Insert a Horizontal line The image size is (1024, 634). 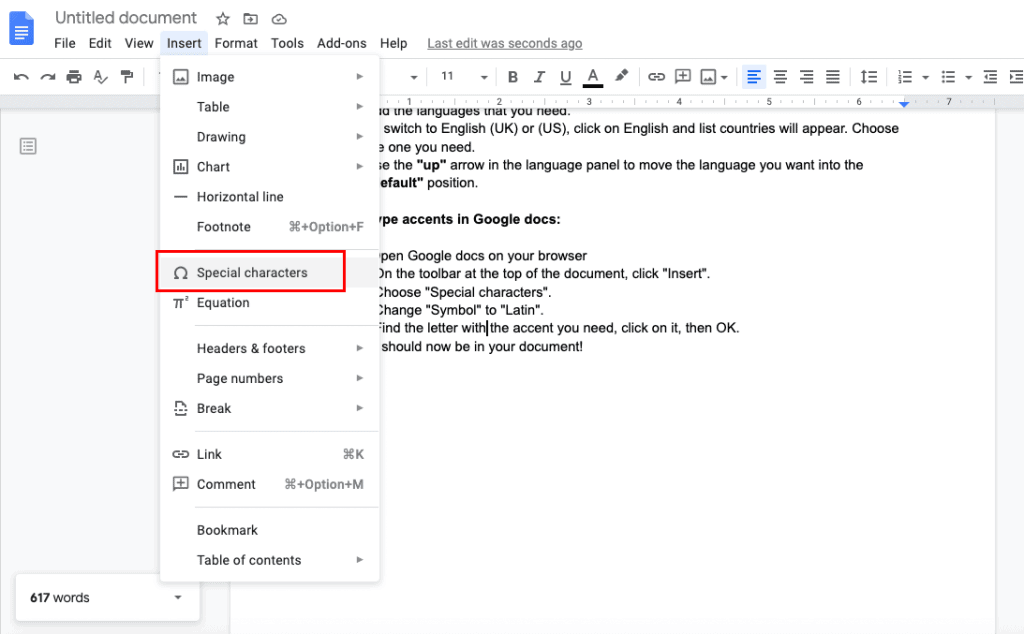click(270, 197)
